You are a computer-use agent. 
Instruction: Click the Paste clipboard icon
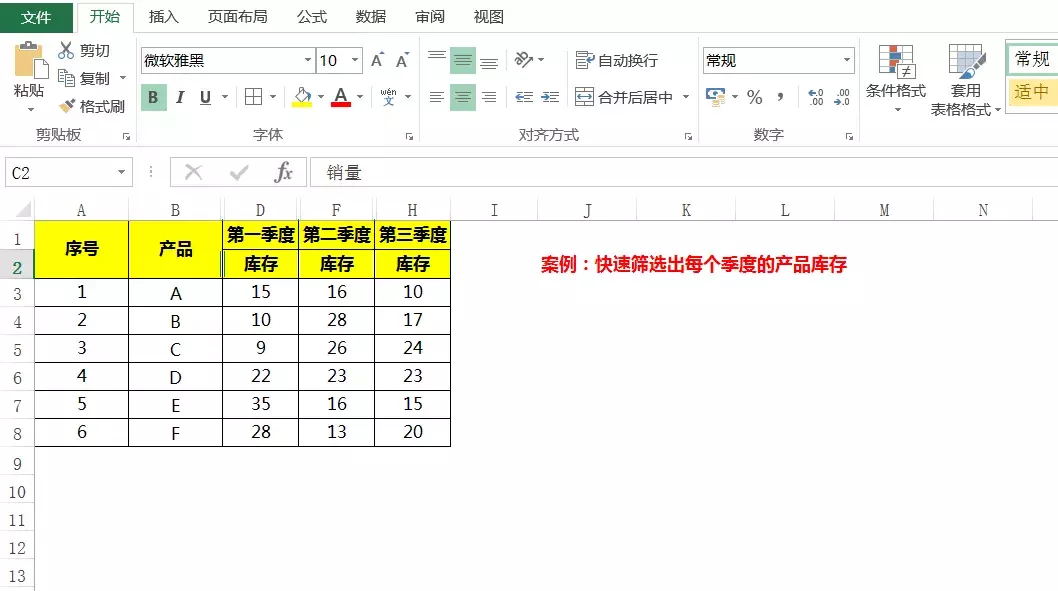tap(30, 61)
